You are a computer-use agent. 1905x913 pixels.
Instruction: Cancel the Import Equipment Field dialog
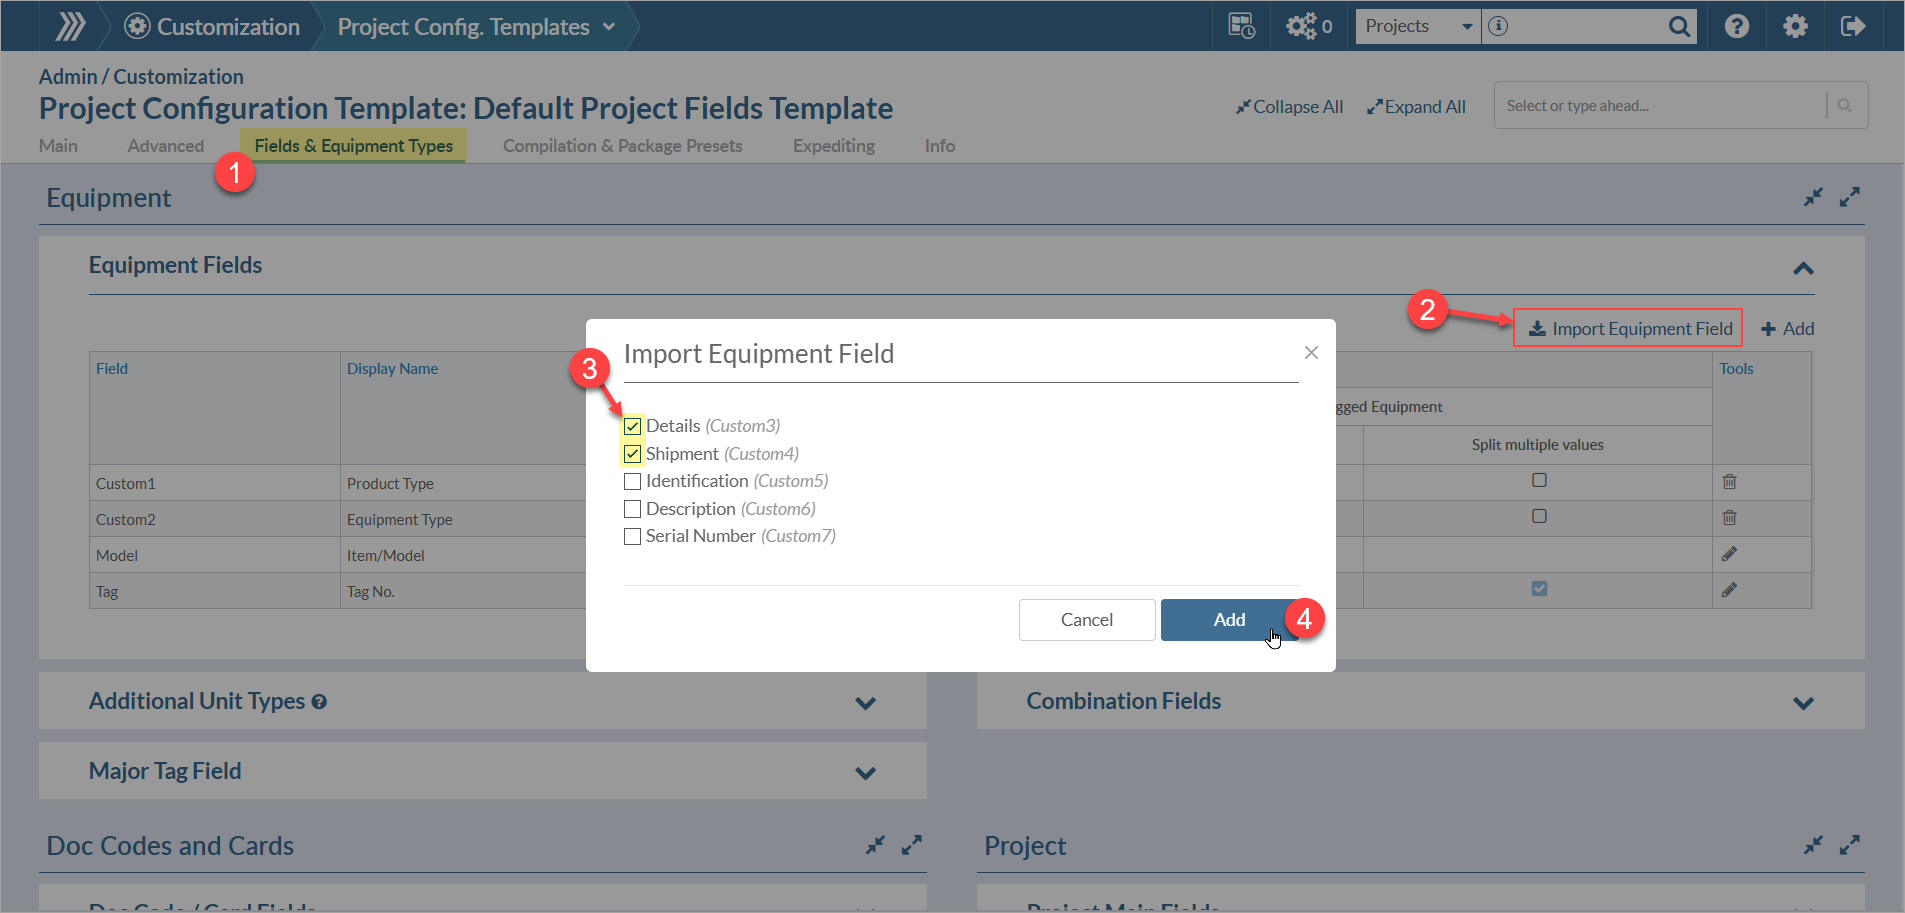pos(1086,620)
